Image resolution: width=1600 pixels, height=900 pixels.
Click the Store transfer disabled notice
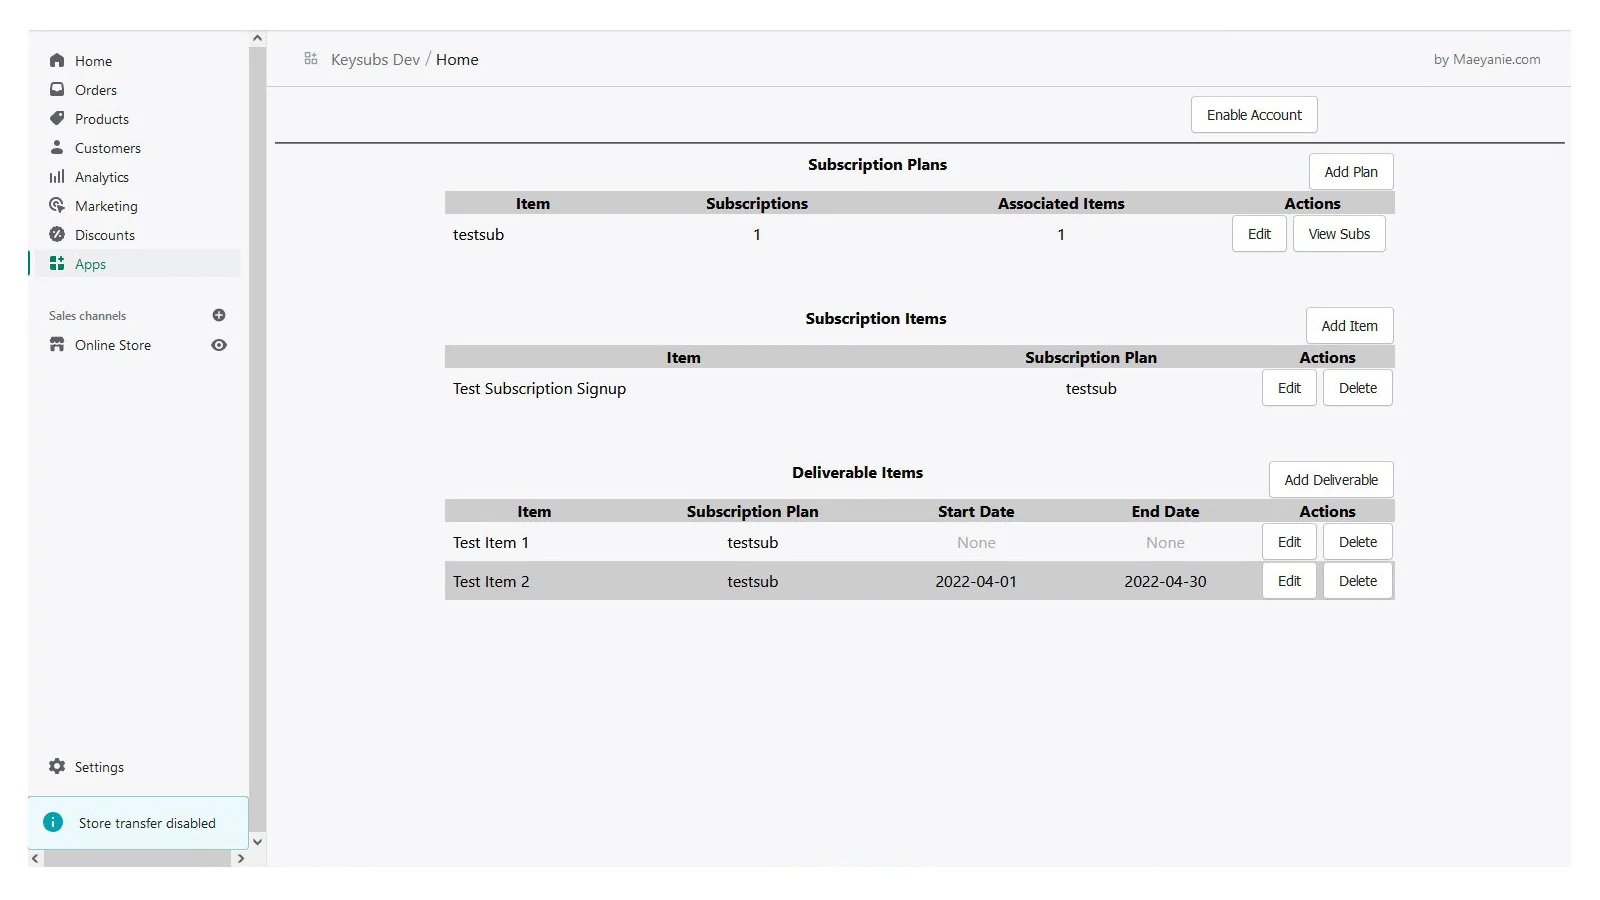pyautogui.click(x=138, y=823)
